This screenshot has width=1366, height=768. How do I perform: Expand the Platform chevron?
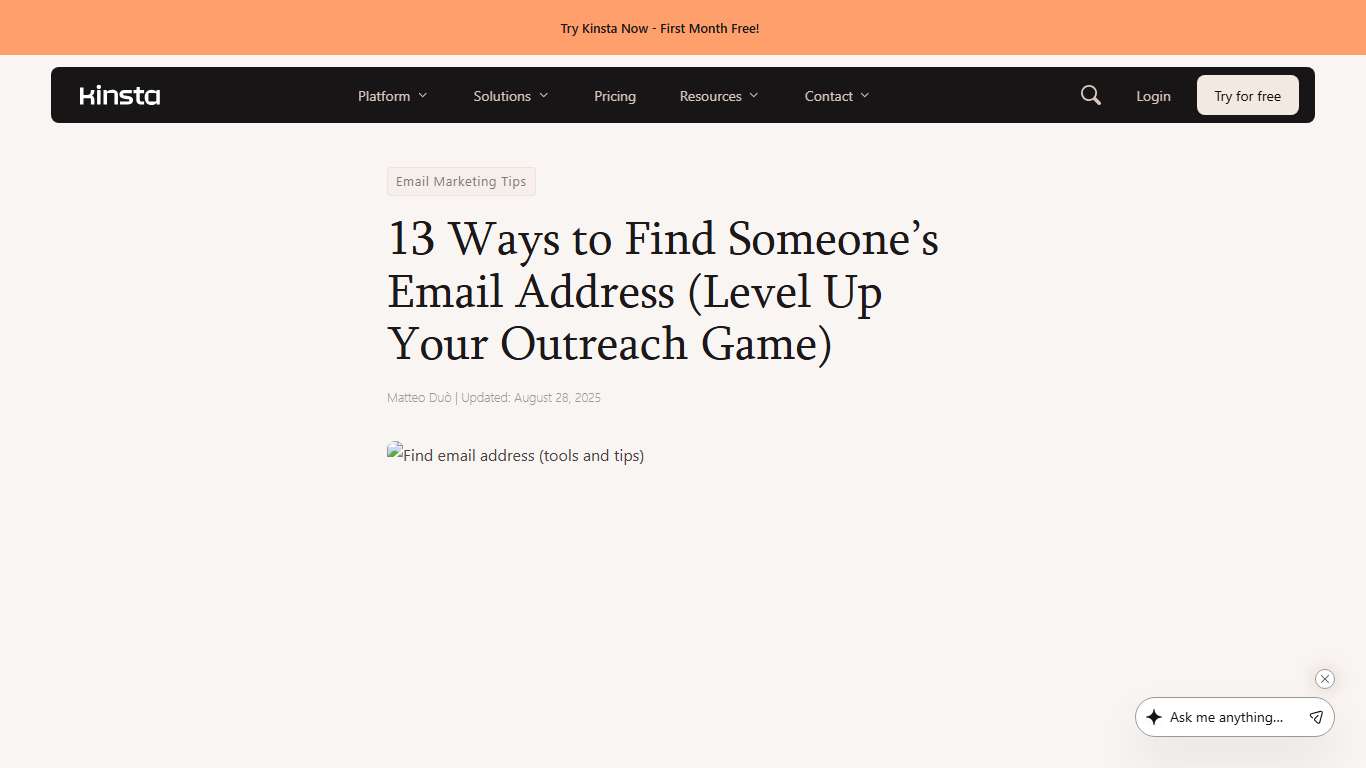(423, 96)
